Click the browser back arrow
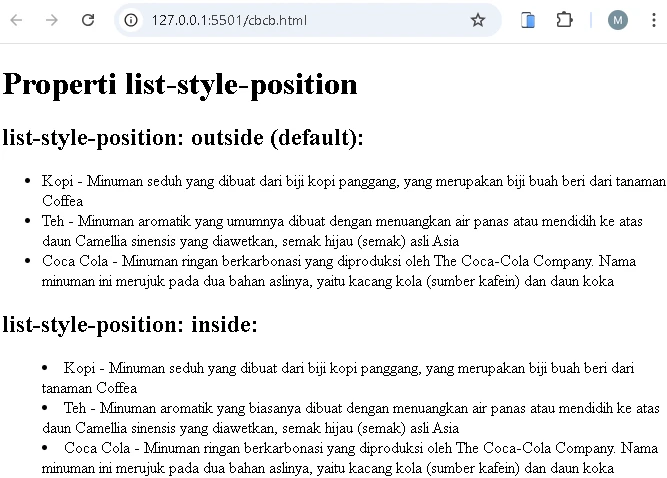 point(16,20)
